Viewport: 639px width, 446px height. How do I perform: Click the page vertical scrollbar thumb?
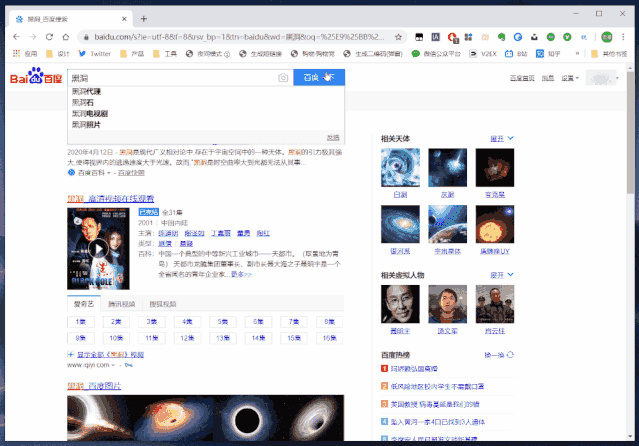(x=630, y=132)
